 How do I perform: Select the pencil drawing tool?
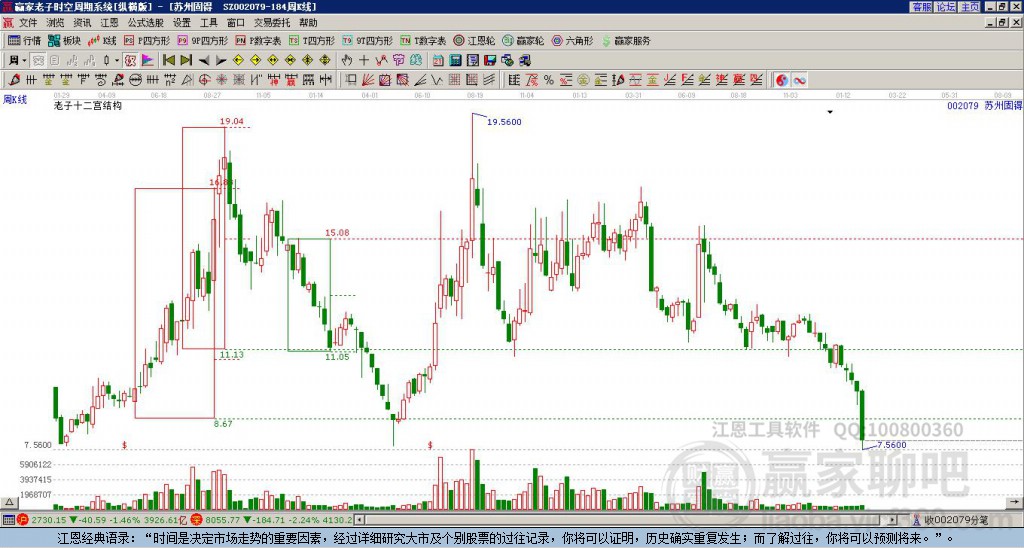coord(14,80)
